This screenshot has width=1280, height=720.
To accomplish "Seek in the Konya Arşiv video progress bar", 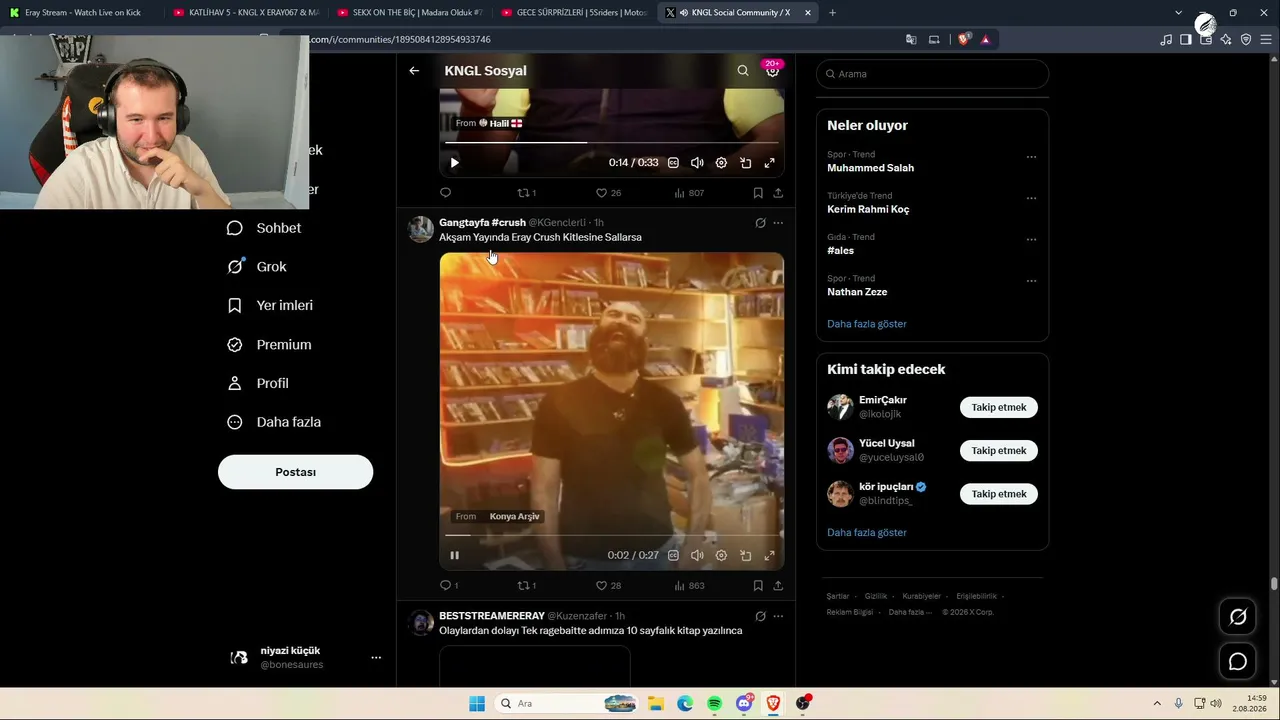I will pos(612,535).
